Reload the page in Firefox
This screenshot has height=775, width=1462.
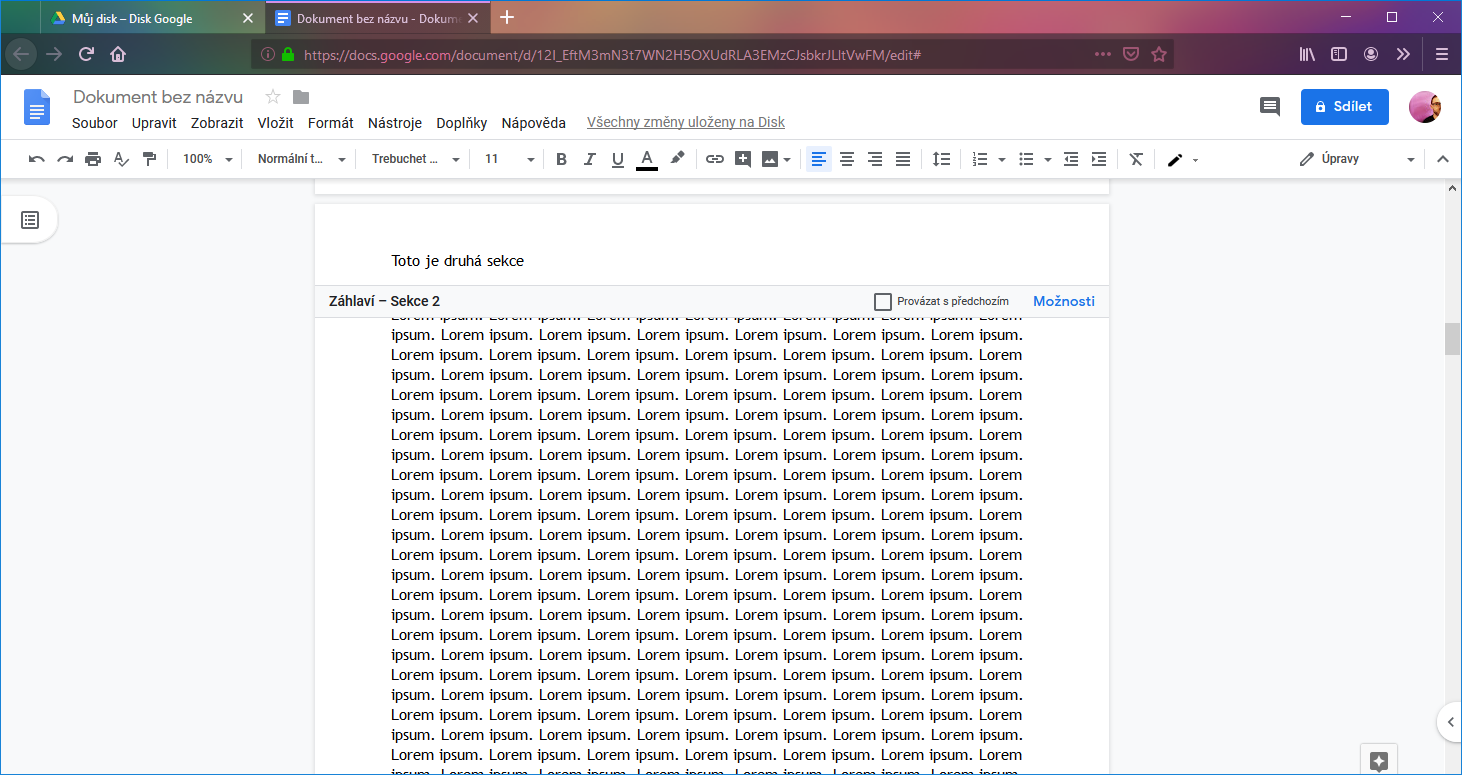87,54
